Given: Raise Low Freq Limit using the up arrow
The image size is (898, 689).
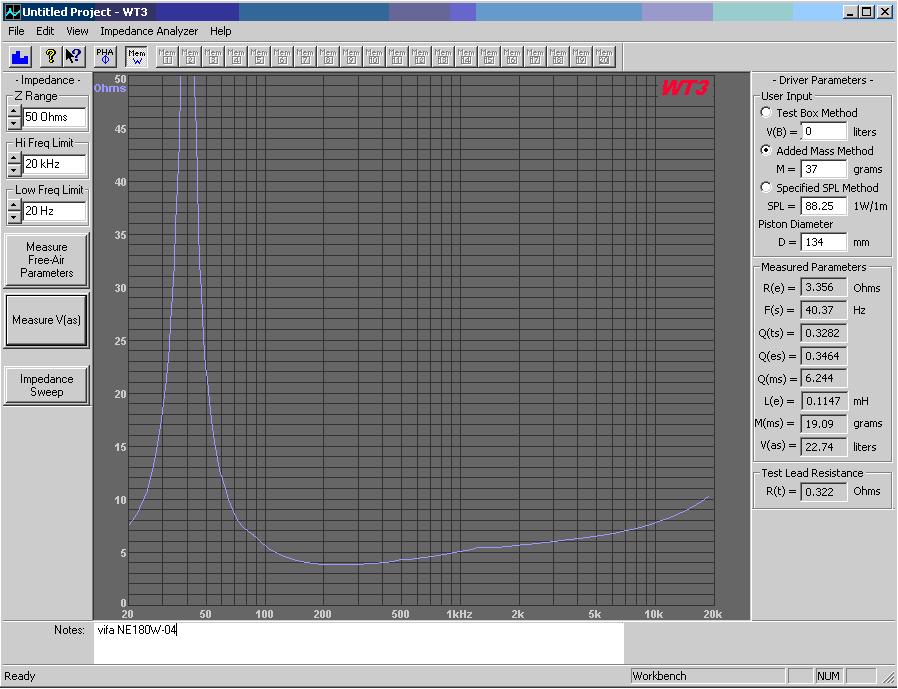Looking at the screenshot, I should pyautogui.click(x=14, y=206).
